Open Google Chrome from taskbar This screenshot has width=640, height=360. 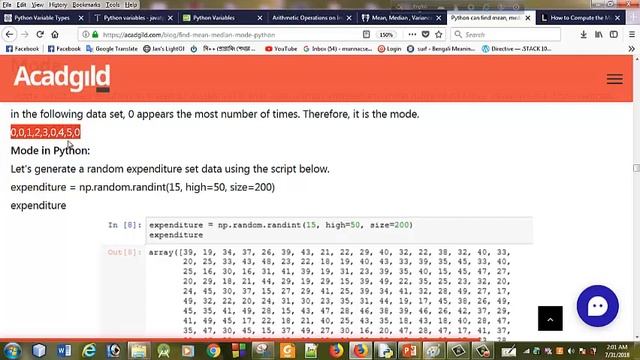(x=213, y=351)
